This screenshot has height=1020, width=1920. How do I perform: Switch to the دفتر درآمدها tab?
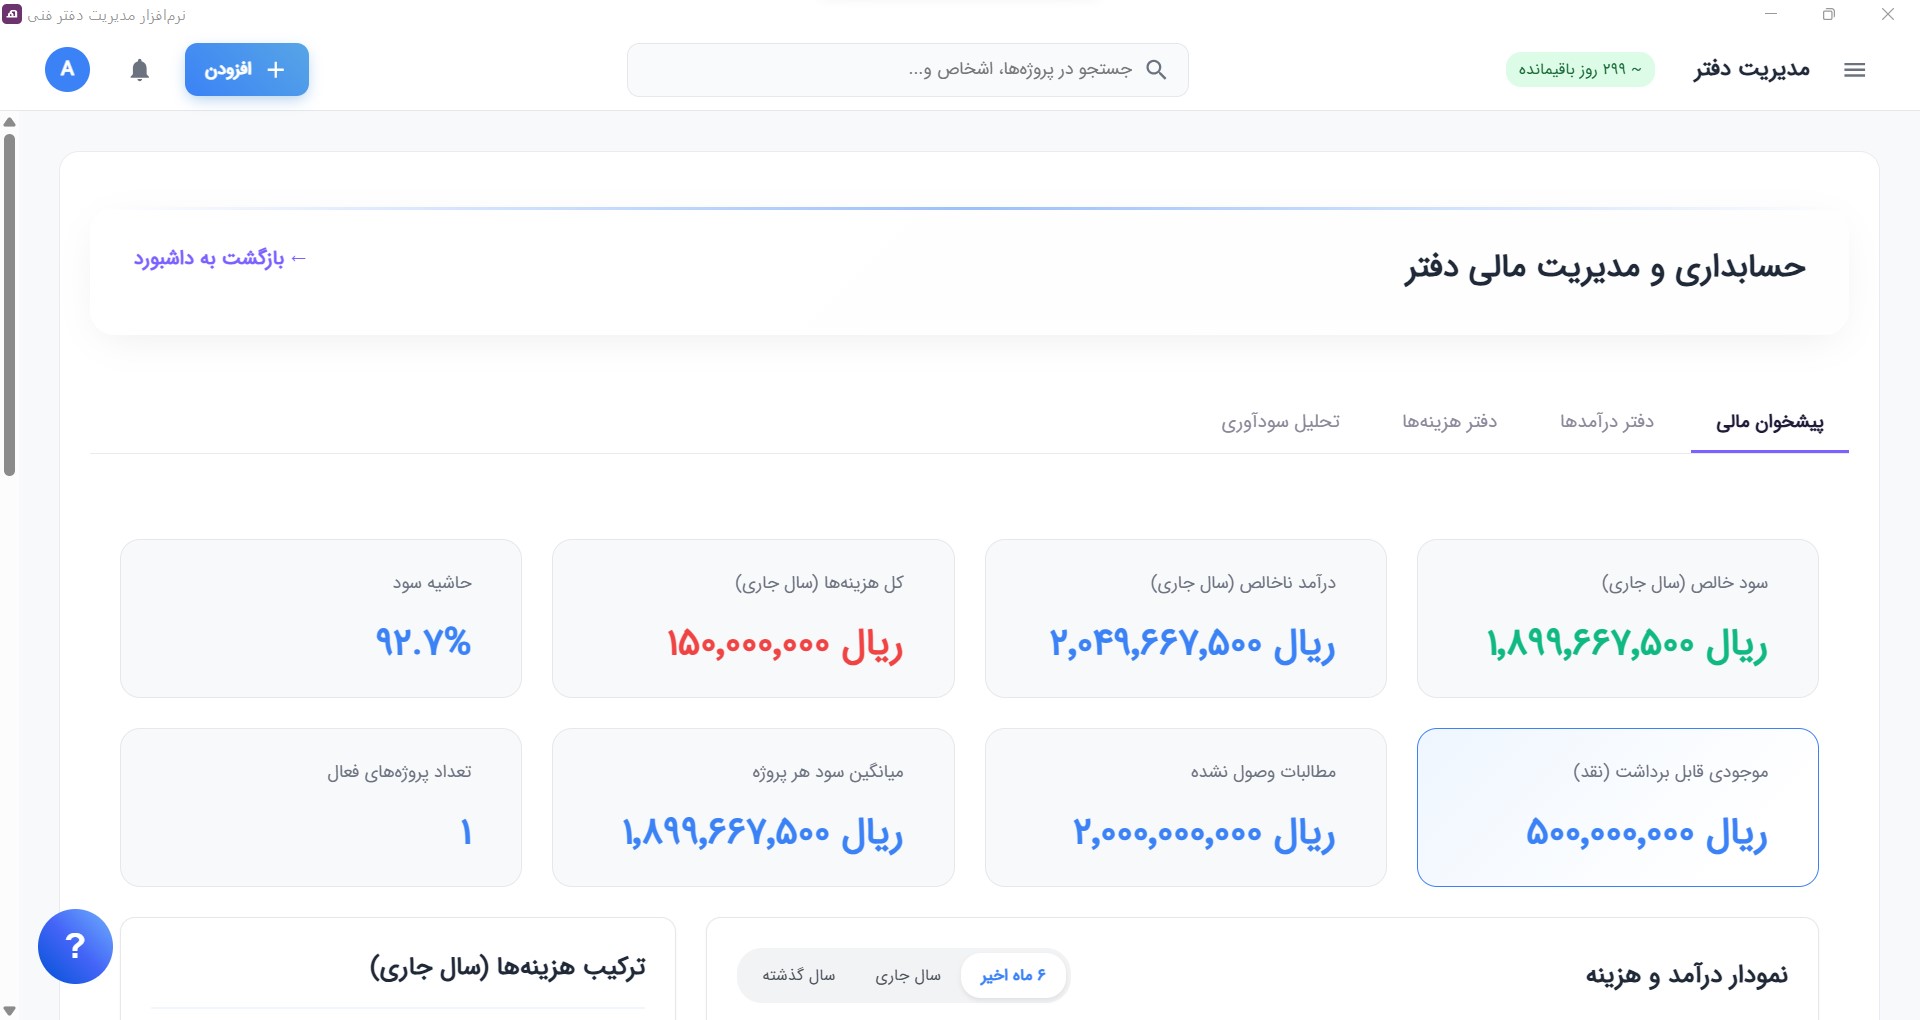(x=1609, y=422)
